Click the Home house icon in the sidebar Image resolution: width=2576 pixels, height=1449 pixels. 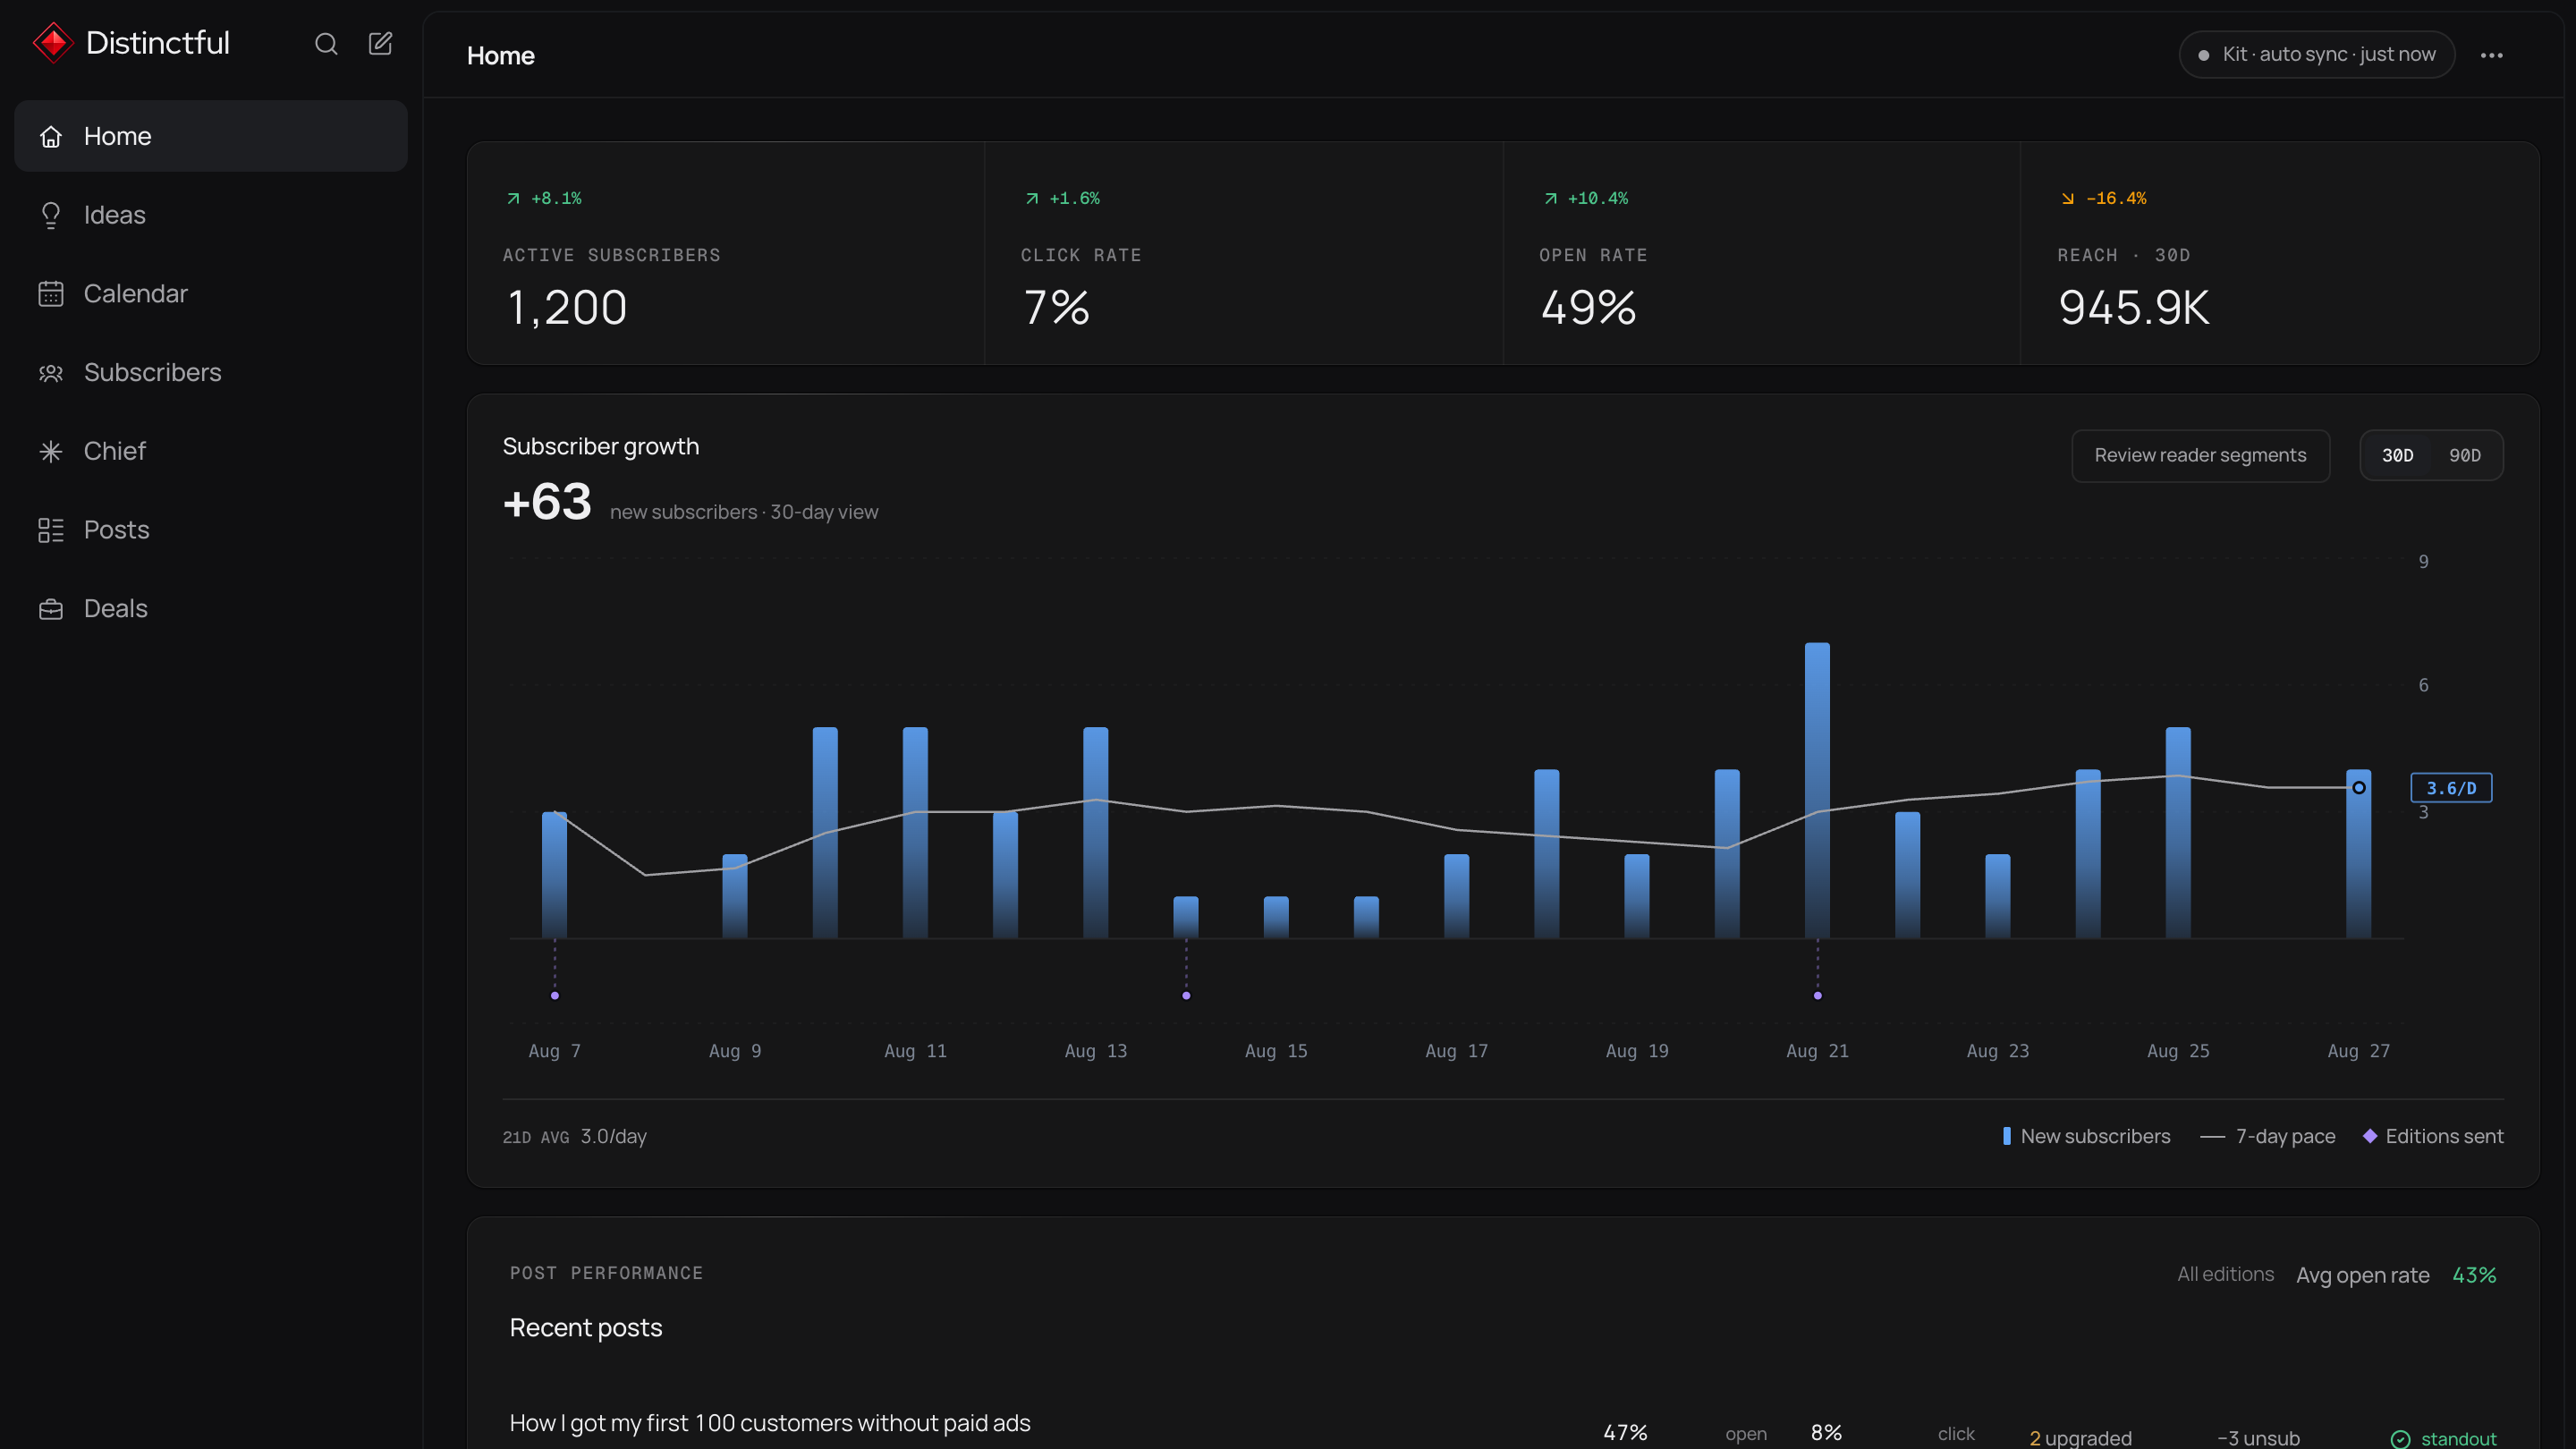click(x=51, y=136)
